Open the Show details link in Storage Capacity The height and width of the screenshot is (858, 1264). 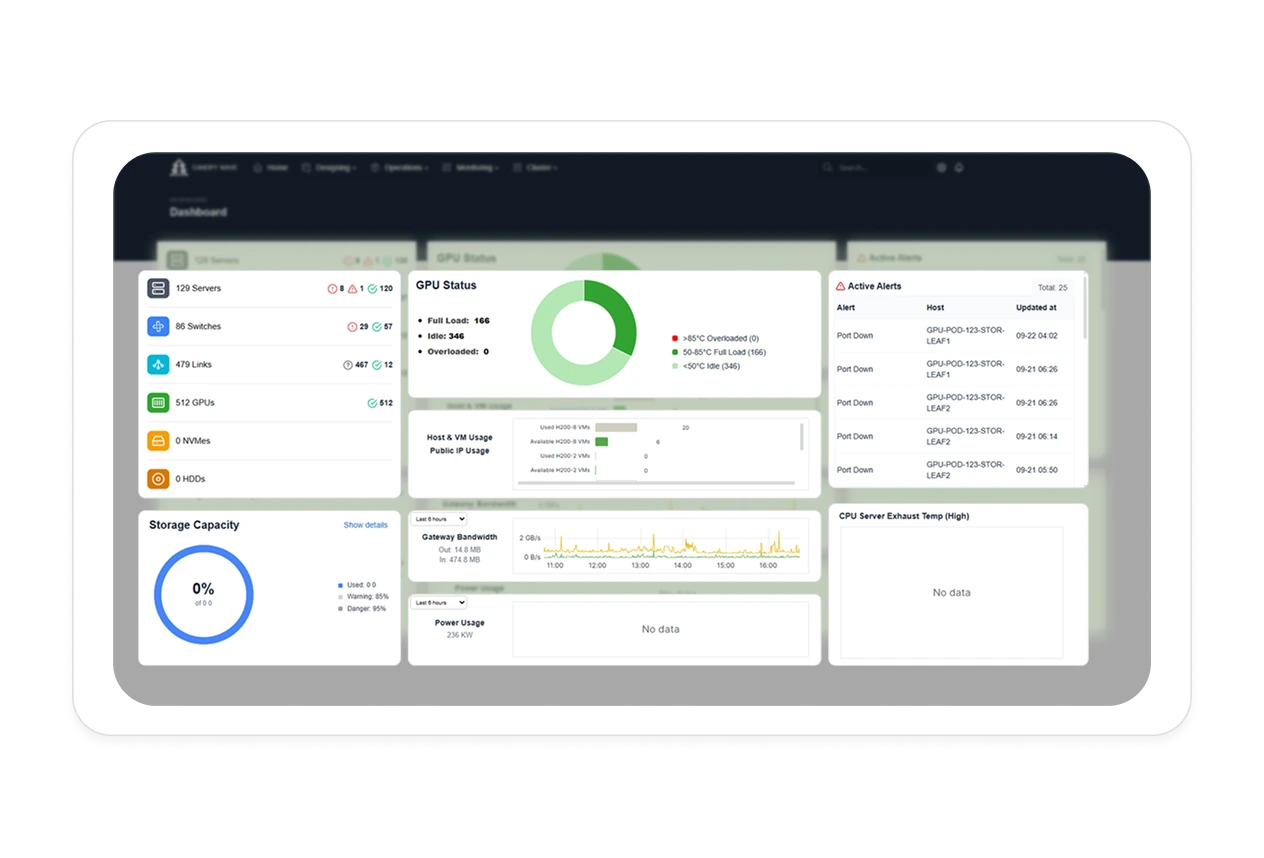coord(366,525)
